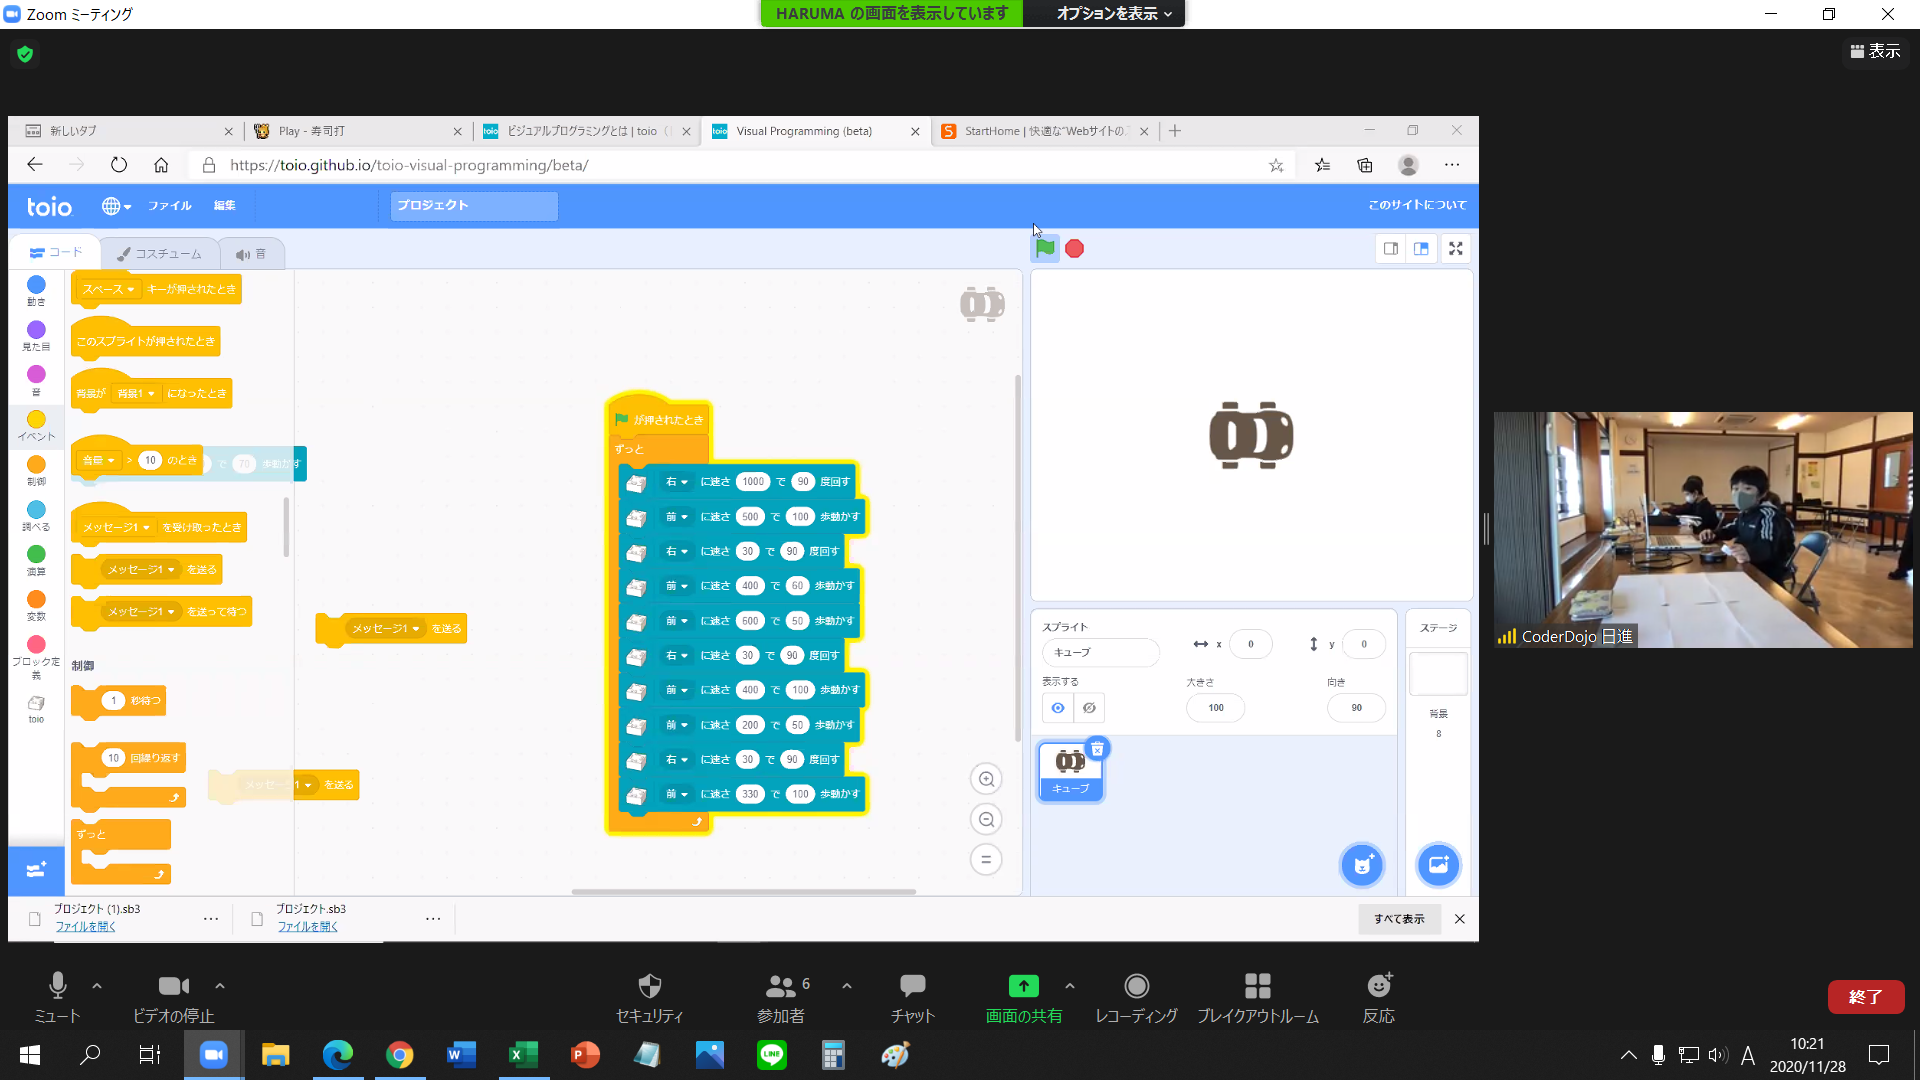Zoom in on the code workspace

(986, 780)
